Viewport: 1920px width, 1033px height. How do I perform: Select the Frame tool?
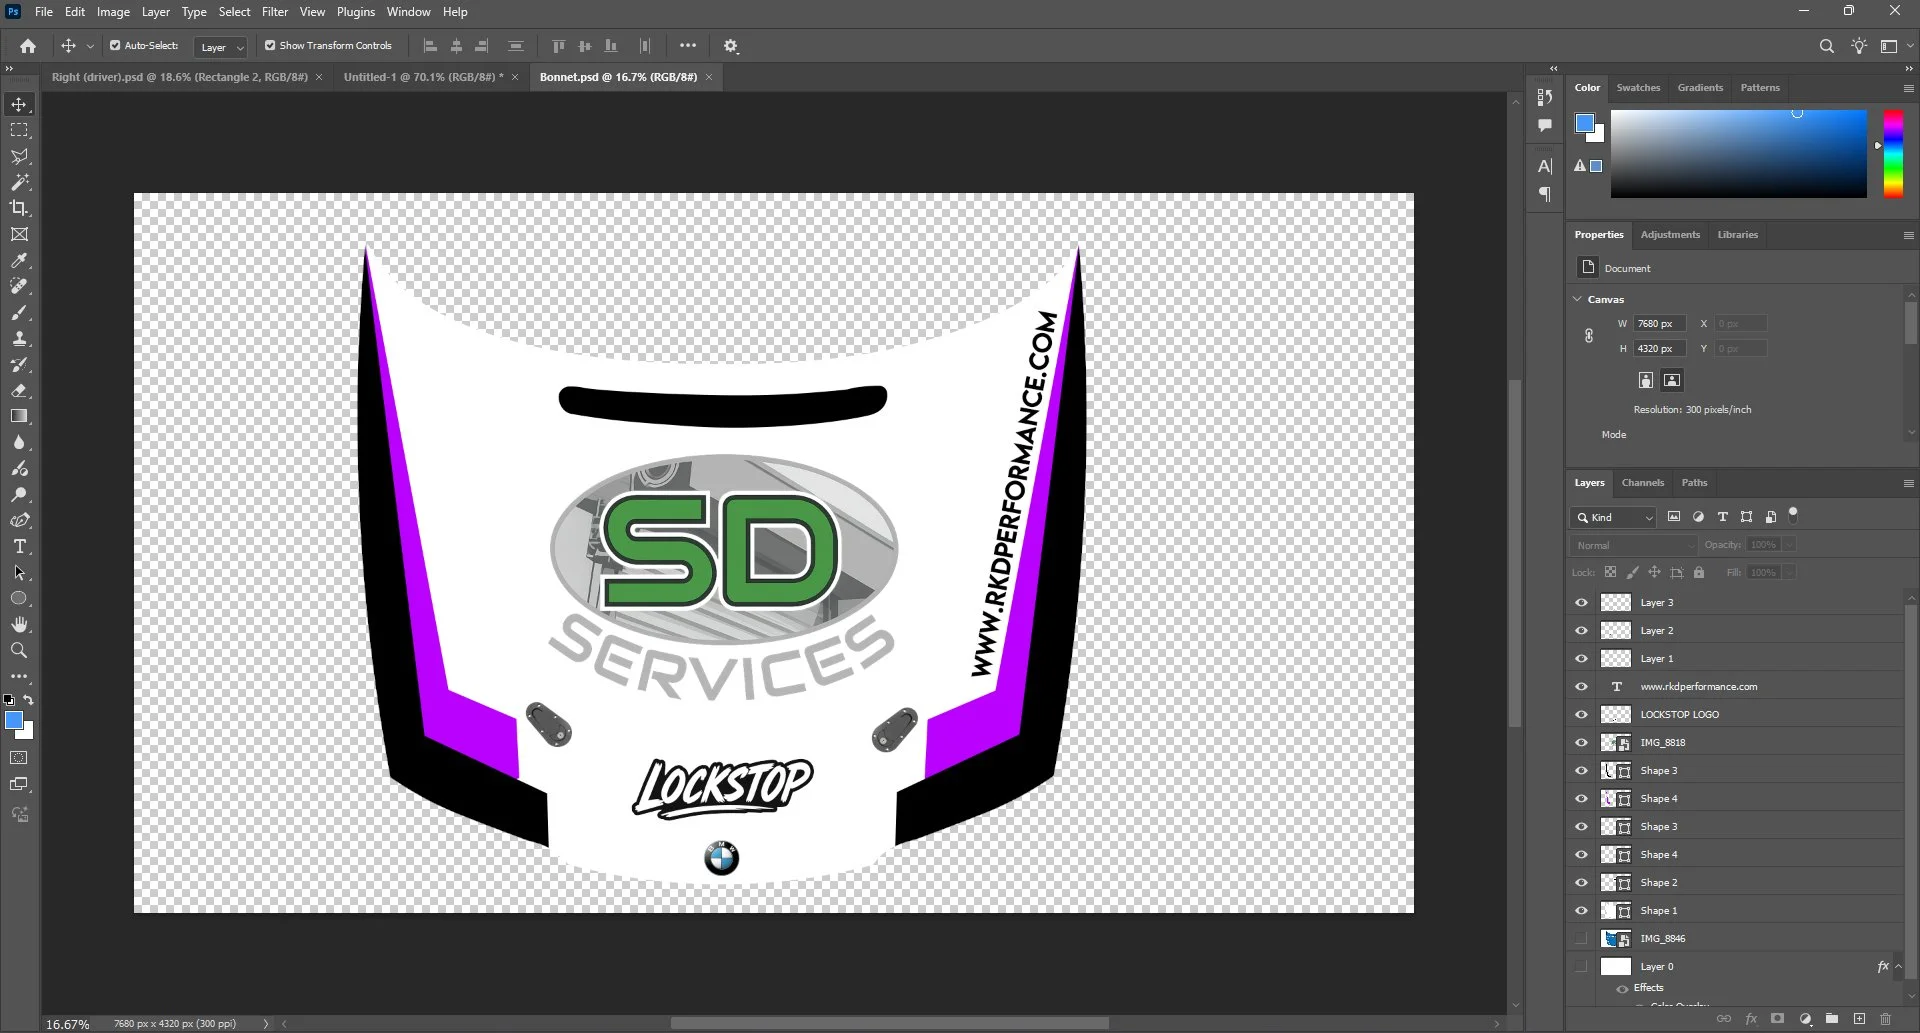pos(19,235)
